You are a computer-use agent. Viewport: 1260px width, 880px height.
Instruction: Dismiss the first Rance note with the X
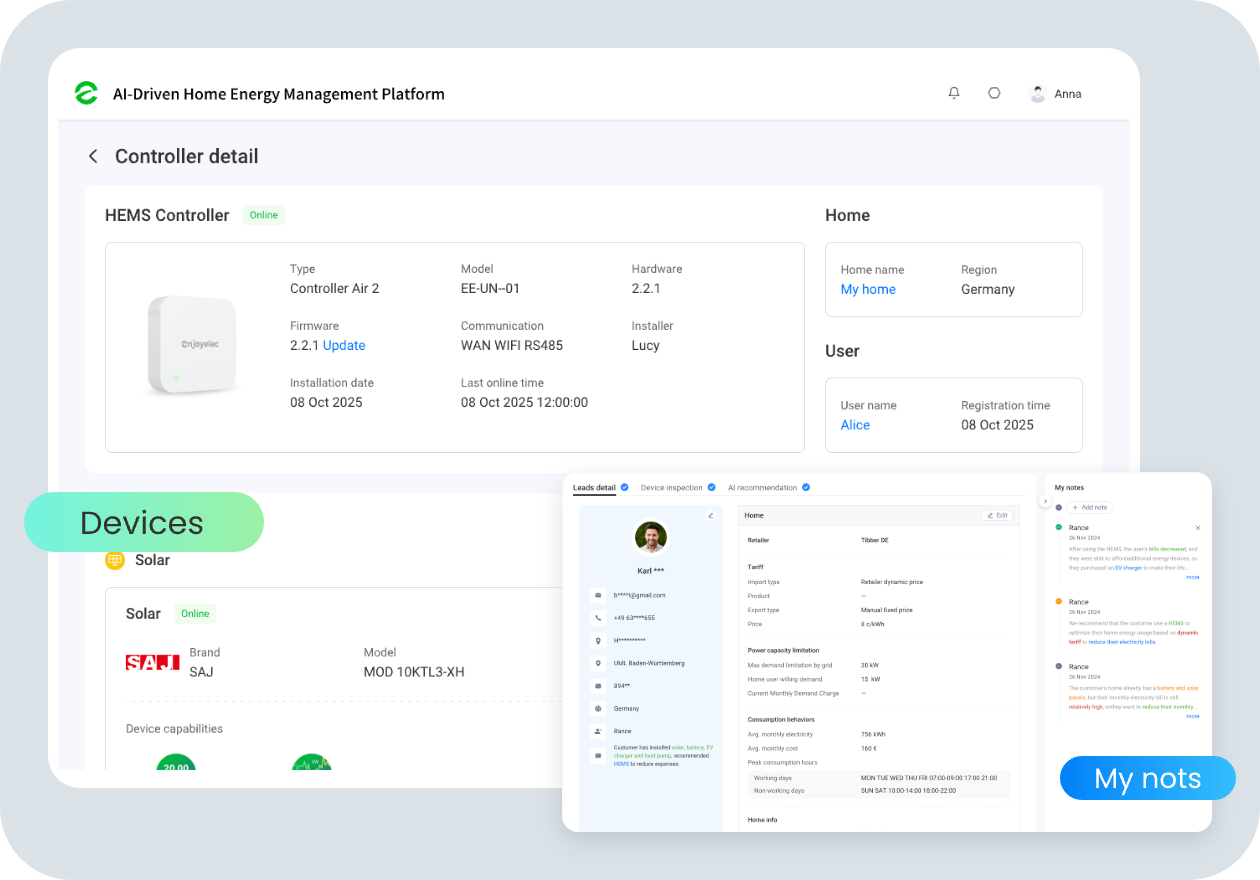pyautogui.click(x=1198, y=528)
